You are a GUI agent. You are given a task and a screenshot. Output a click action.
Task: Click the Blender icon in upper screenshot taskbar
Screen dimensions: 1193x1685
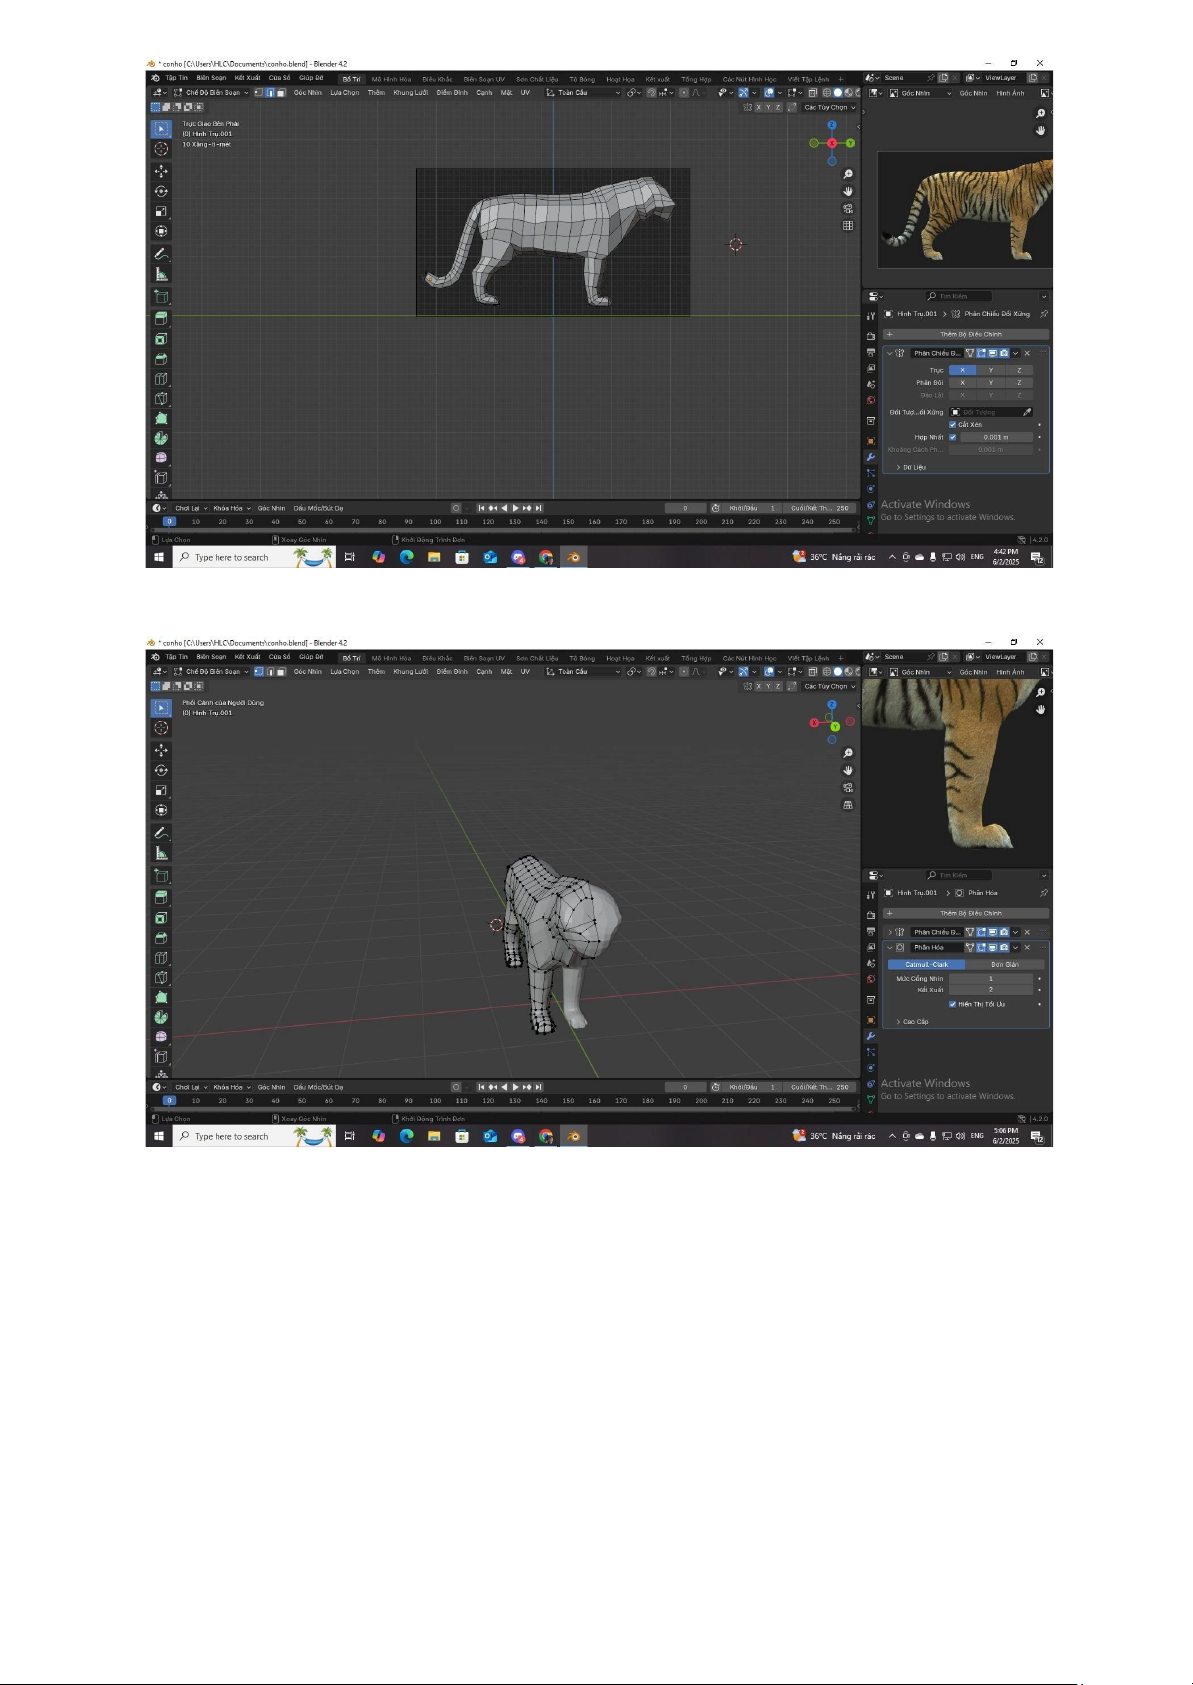point(573,557)
